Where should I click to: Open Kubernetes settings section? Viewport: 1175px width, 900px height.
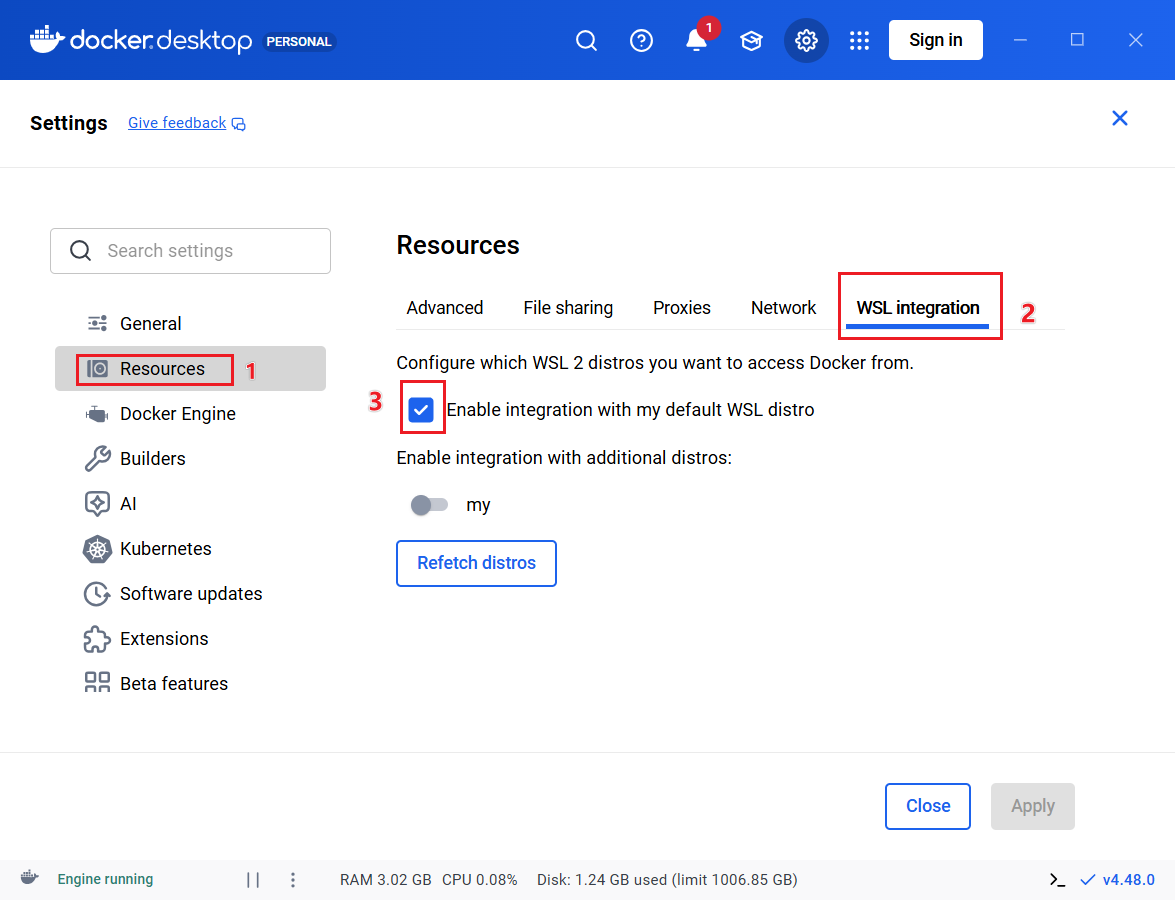coord(165,549)
